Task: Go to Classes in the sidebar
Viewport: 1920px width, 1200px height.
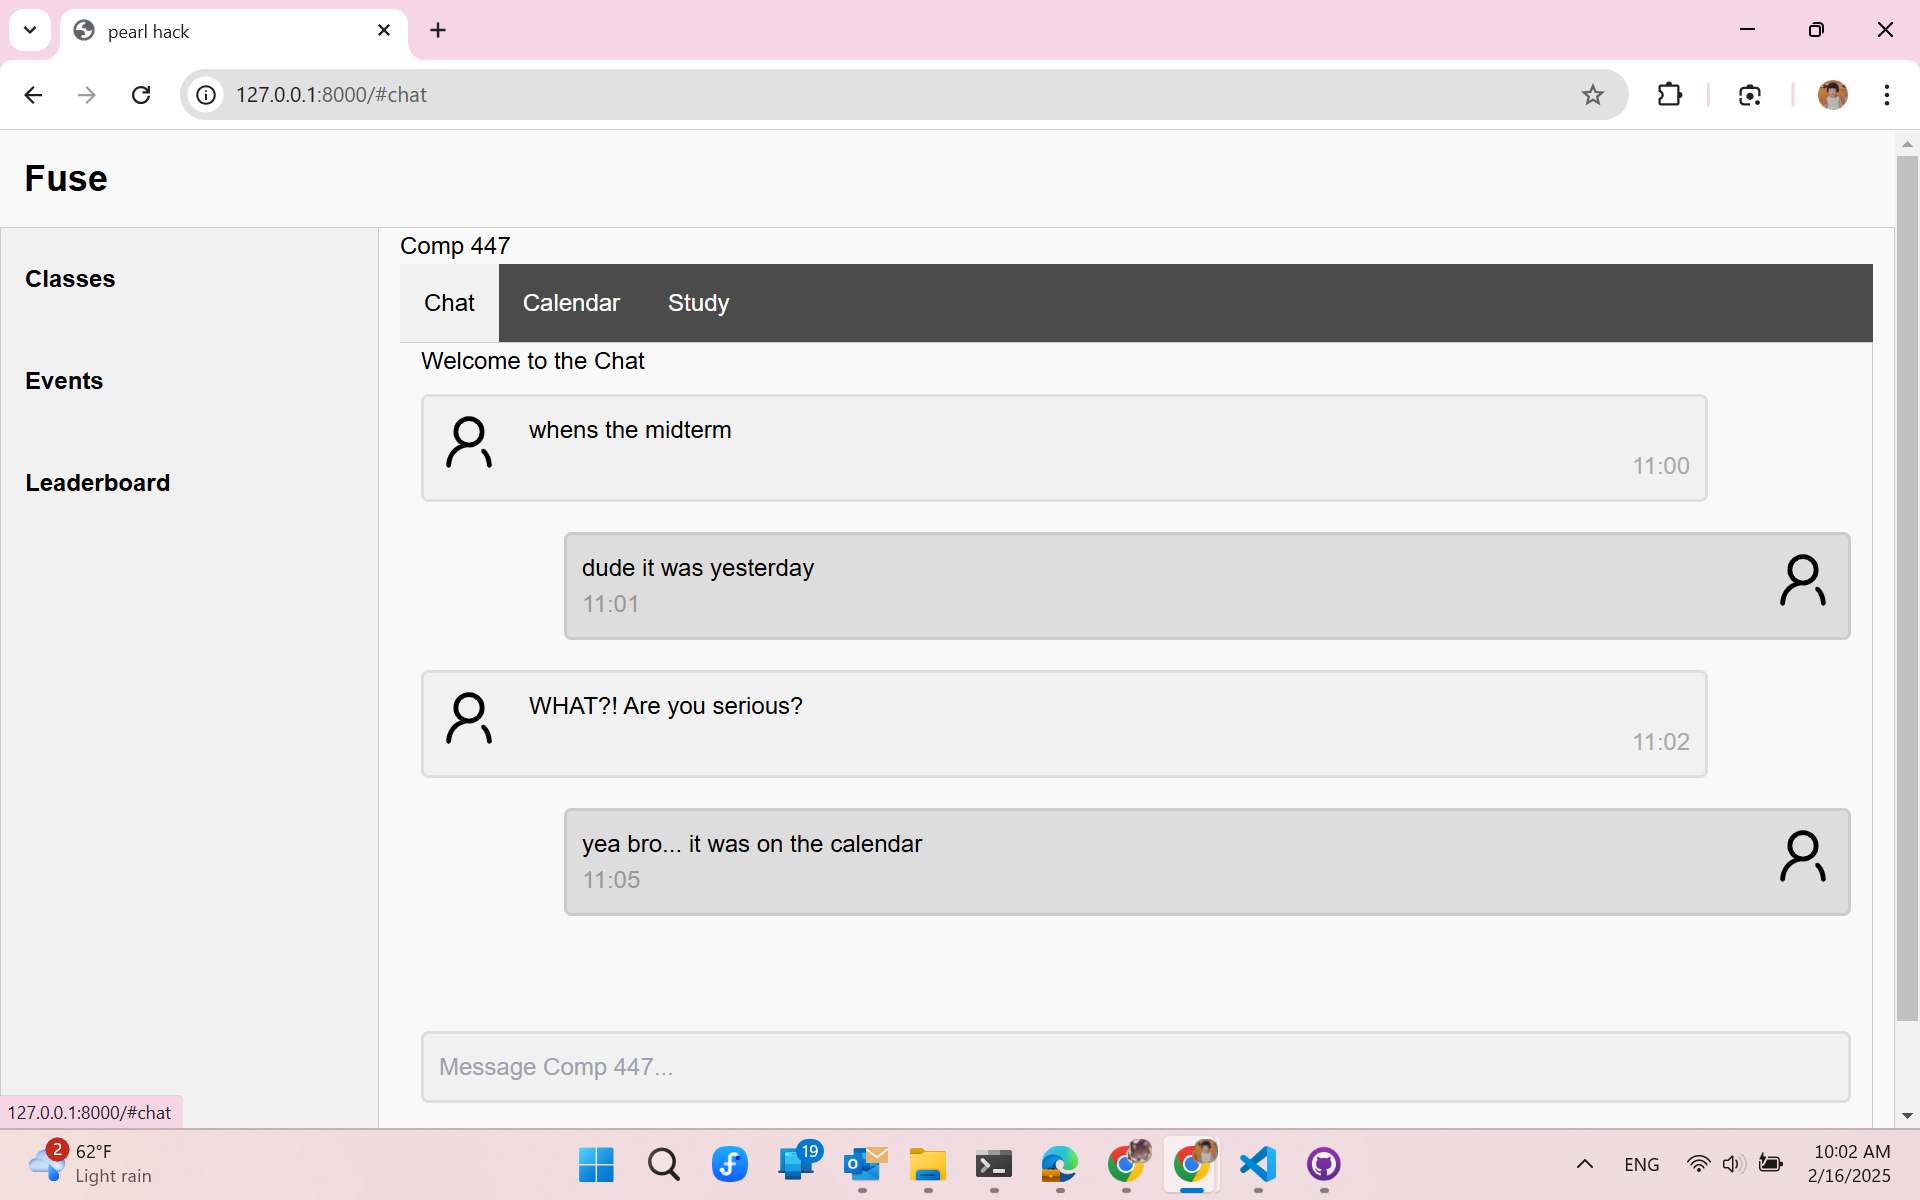Action: (x=70, y=279)
